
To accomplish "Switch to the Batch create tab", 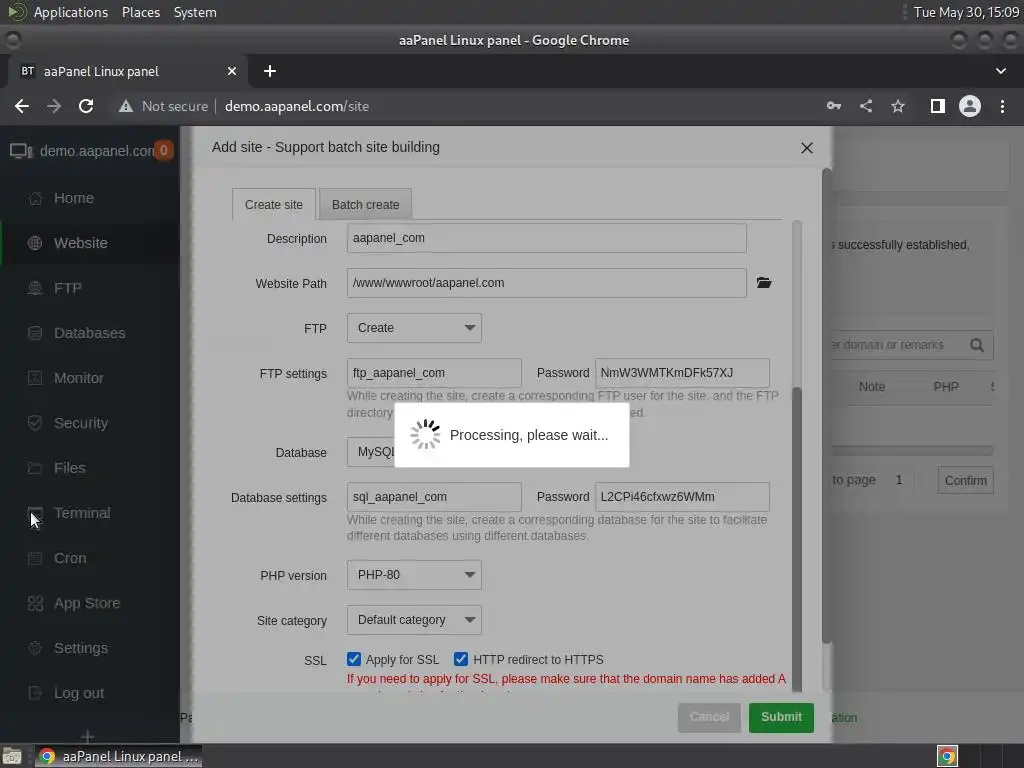I will [x=365, y=204].
